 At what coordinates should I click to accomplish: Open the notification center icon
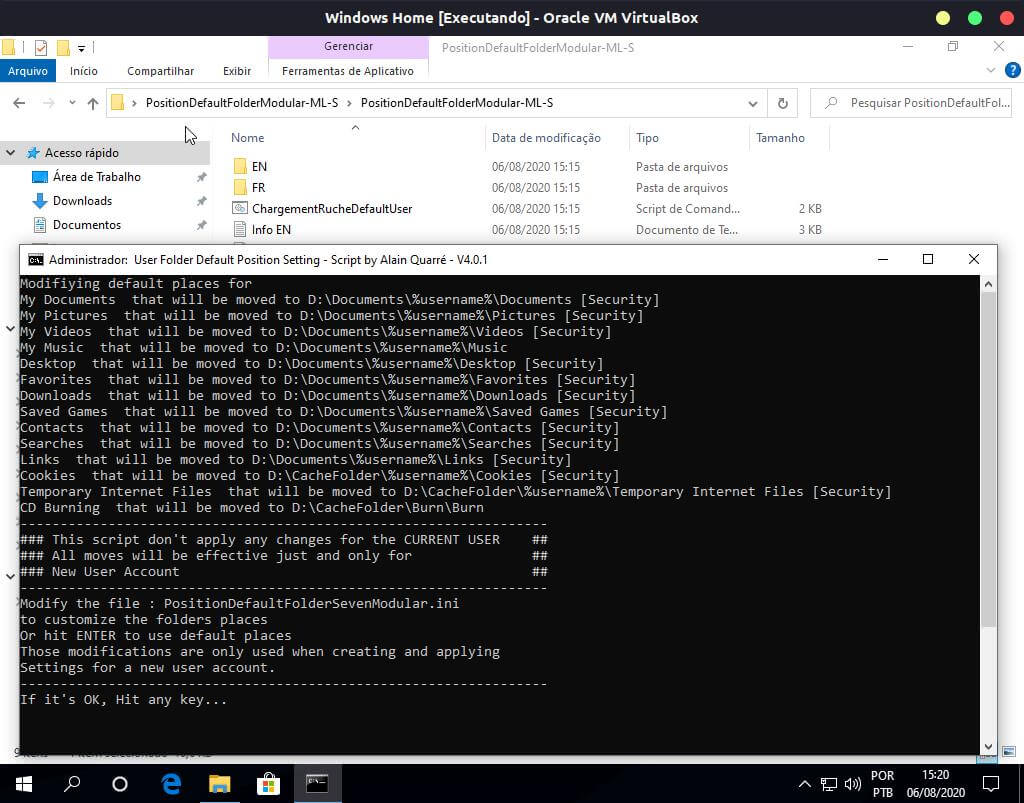click(x=990, y=783)
